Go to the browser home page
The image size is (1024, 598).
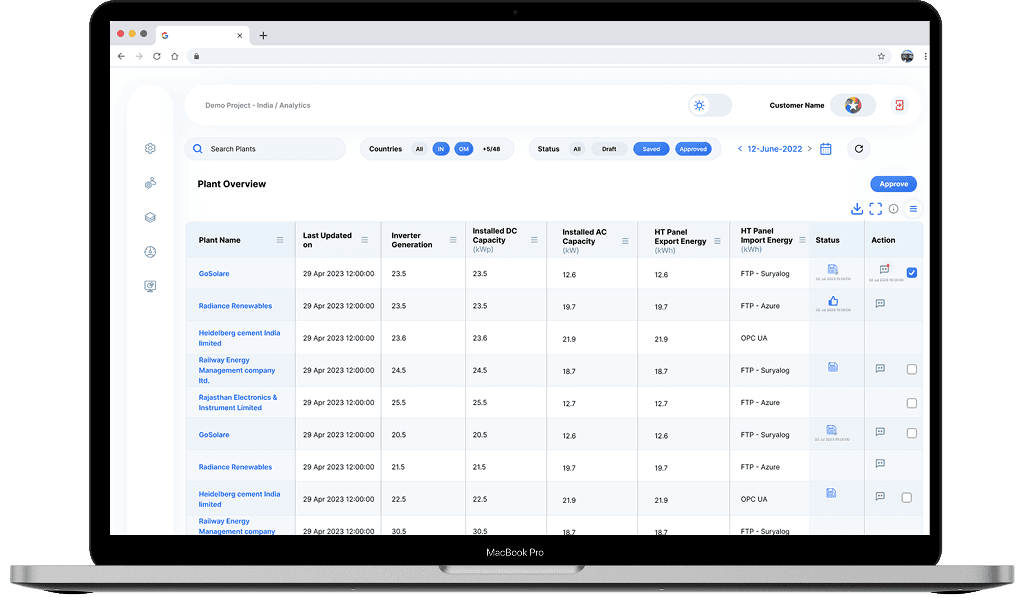click(174, 56)
